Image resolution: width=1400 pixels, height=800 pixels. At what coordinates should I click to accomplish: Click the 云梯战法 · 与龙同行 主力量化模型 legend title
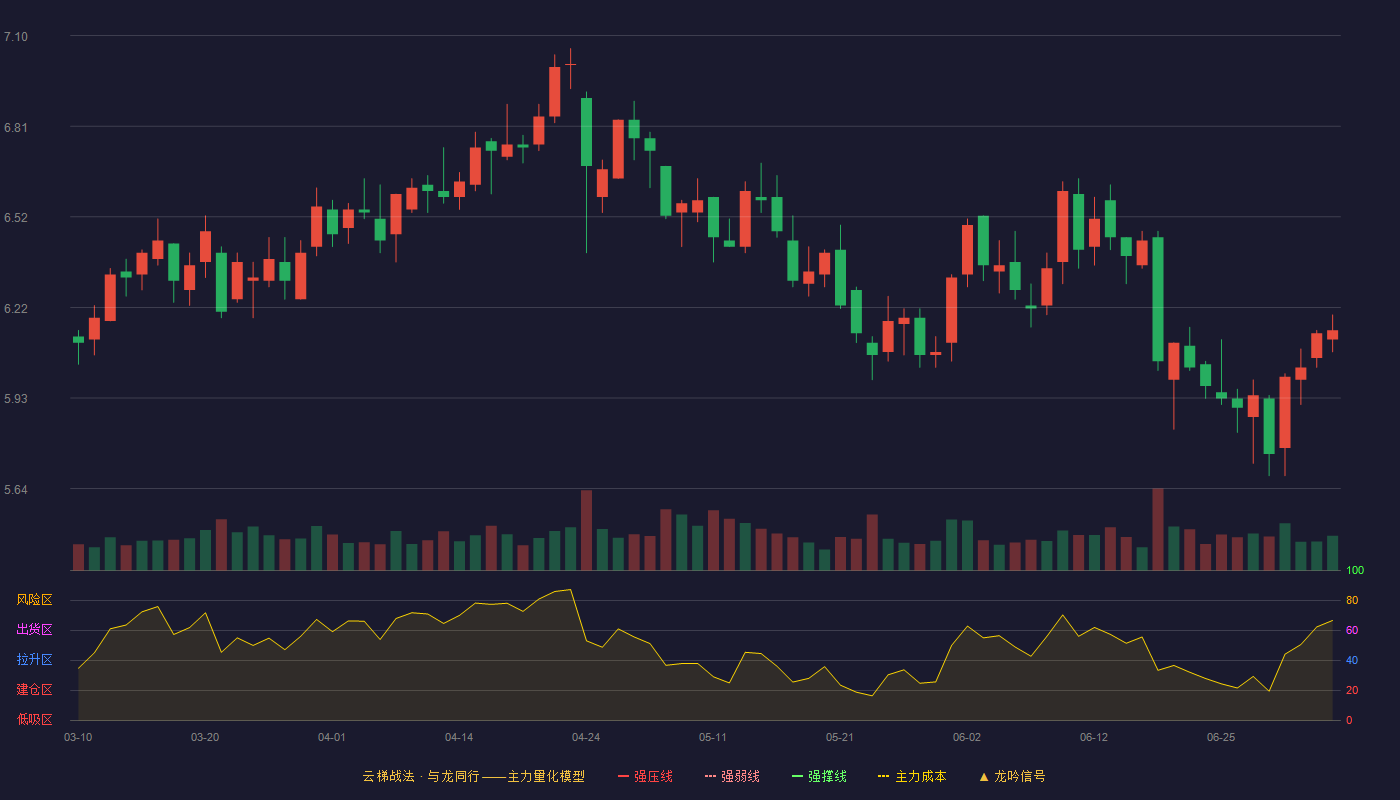[474, 776]
